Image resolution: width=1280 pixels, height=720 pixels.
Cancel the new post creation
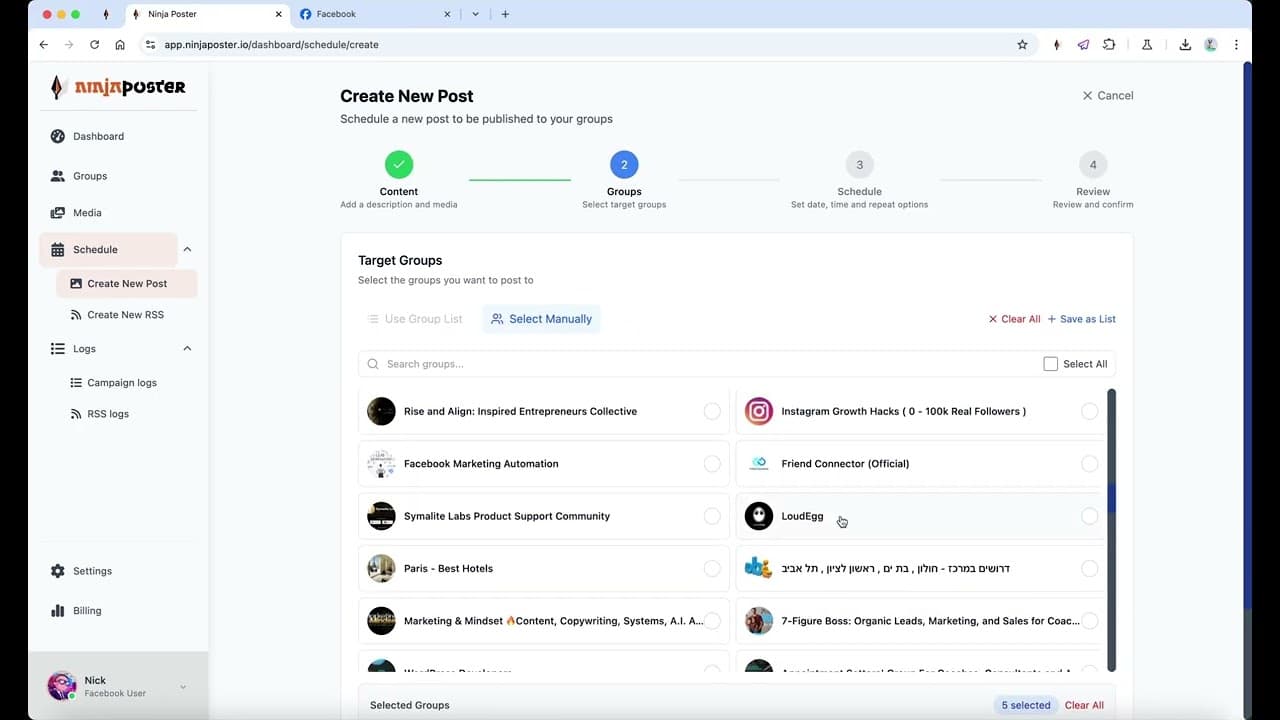coord(1108,96)
